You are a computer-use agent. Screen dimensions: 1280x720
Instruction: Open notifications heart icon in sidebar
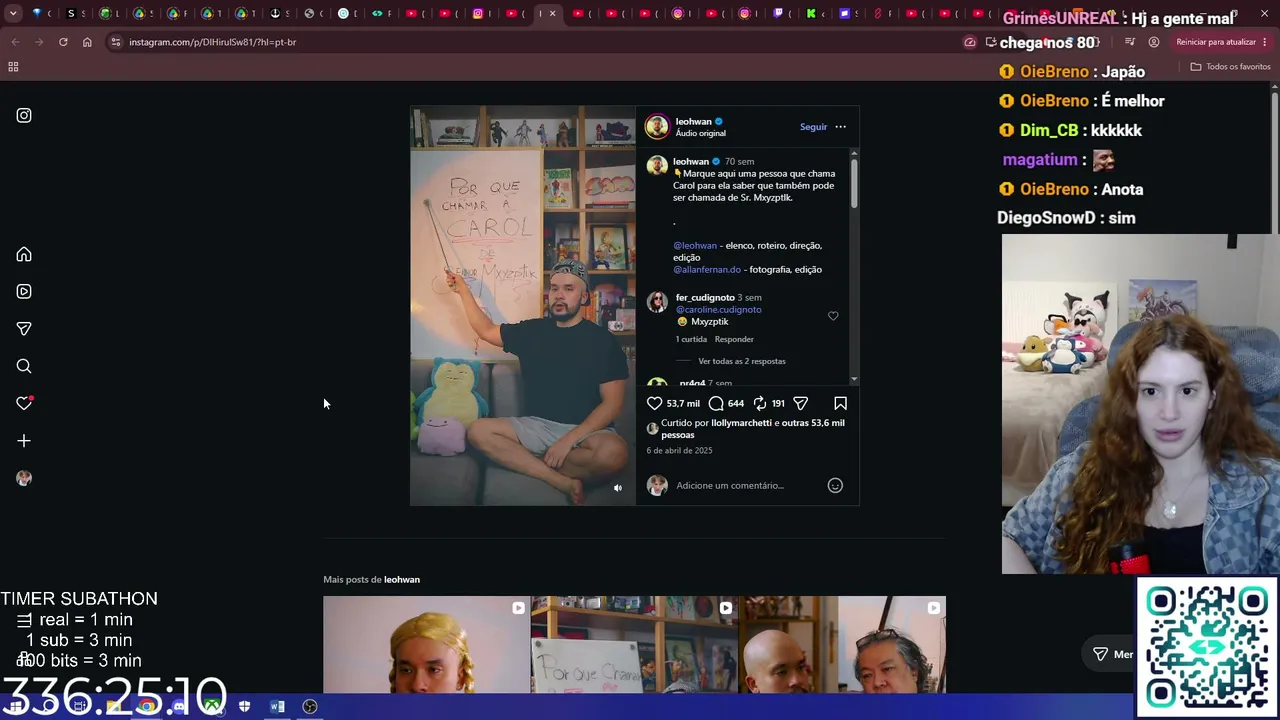pos(24,403)
